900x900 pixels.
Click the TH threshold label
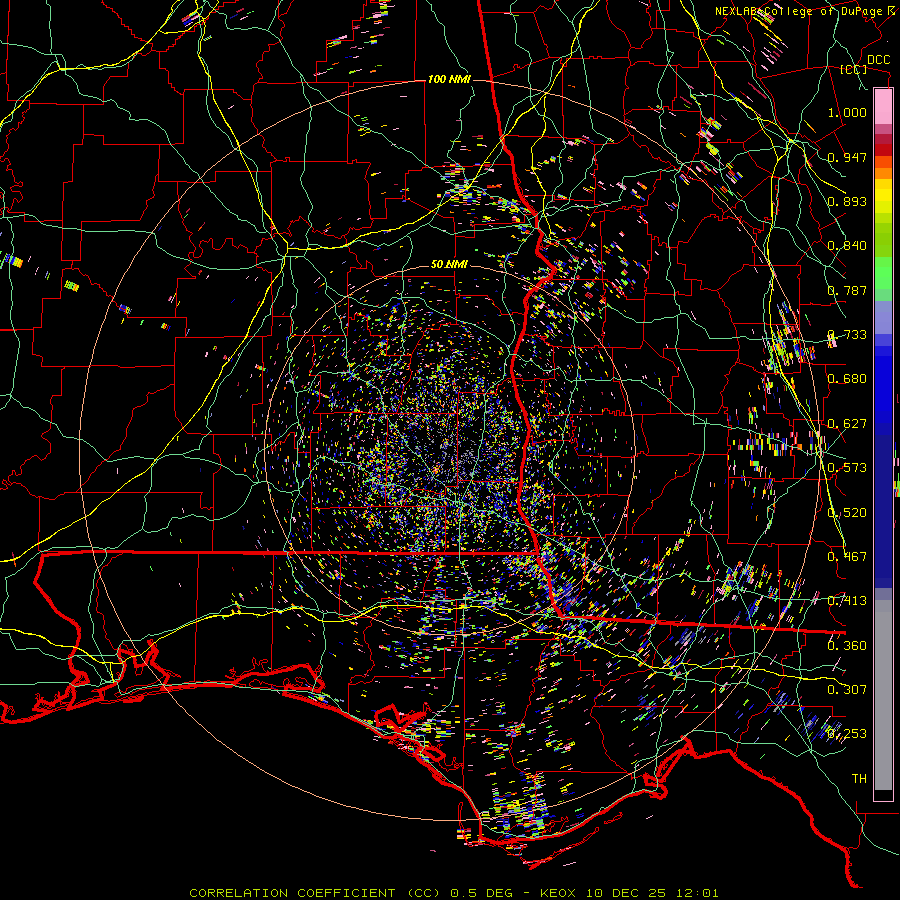click(x=859, y=779)
